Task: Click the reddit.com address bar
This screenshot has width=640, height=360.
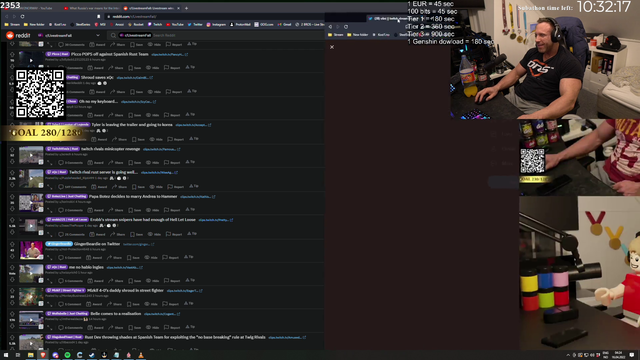Action: click(214, 16)
